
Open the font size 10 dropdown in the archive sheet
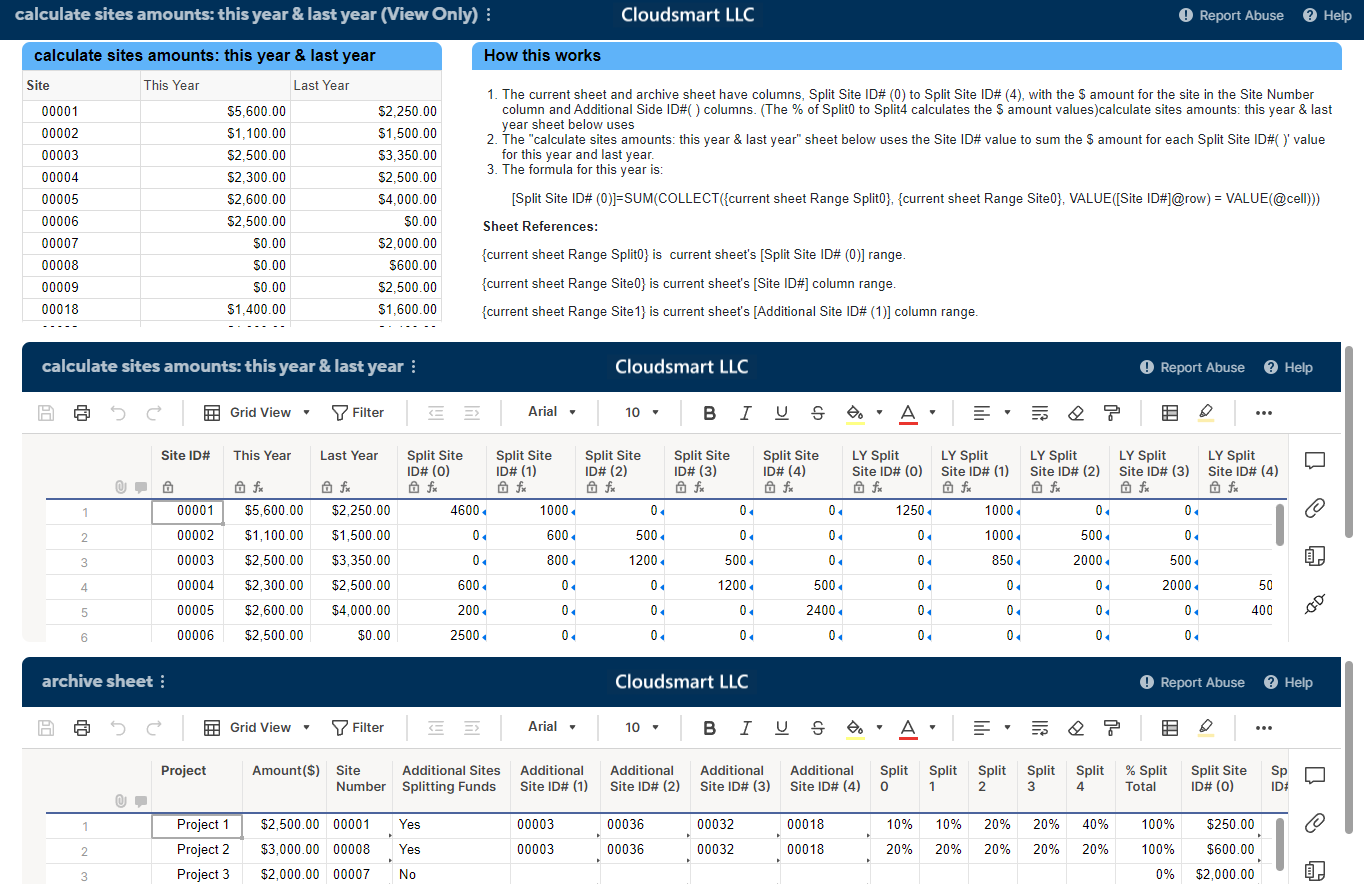point(642,728)
